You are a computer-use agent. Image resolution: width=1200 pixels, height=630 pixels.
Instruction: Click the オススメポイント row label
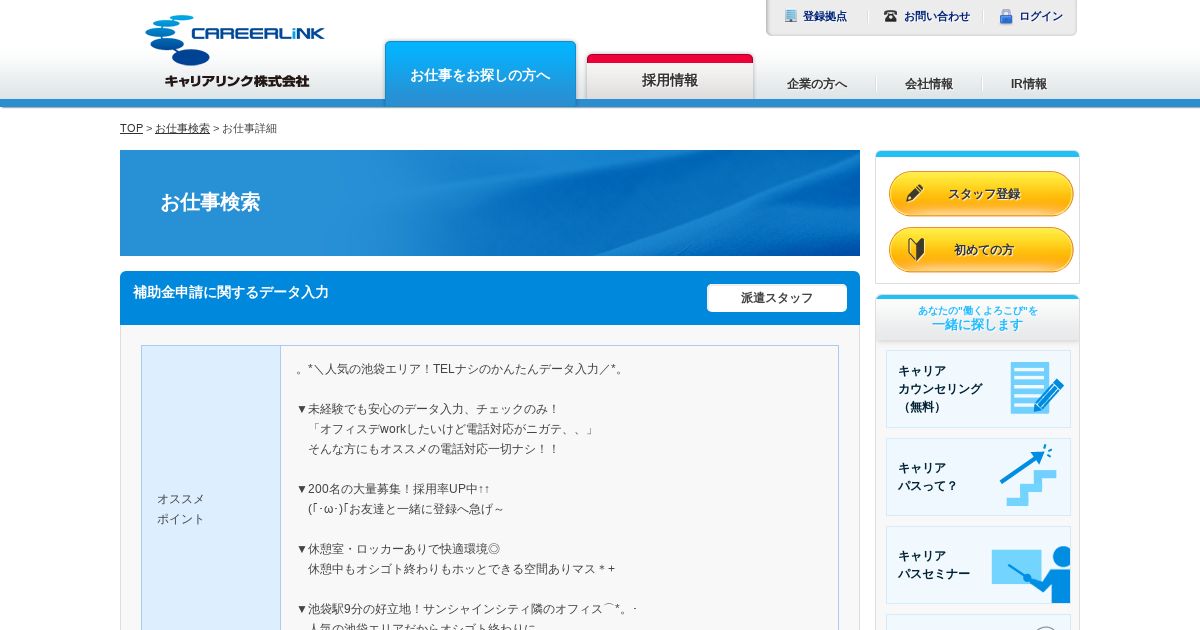tap(181, 509)
